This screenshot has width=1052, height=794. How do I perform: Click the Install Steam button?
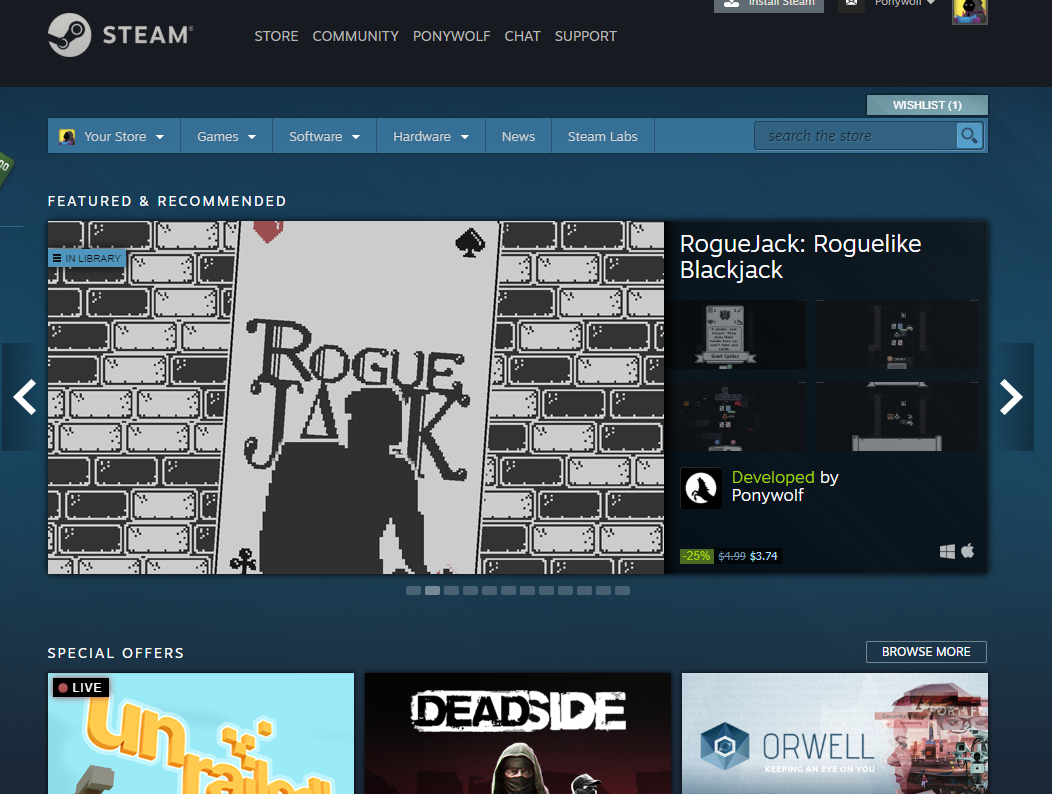(x=769, y=5)
